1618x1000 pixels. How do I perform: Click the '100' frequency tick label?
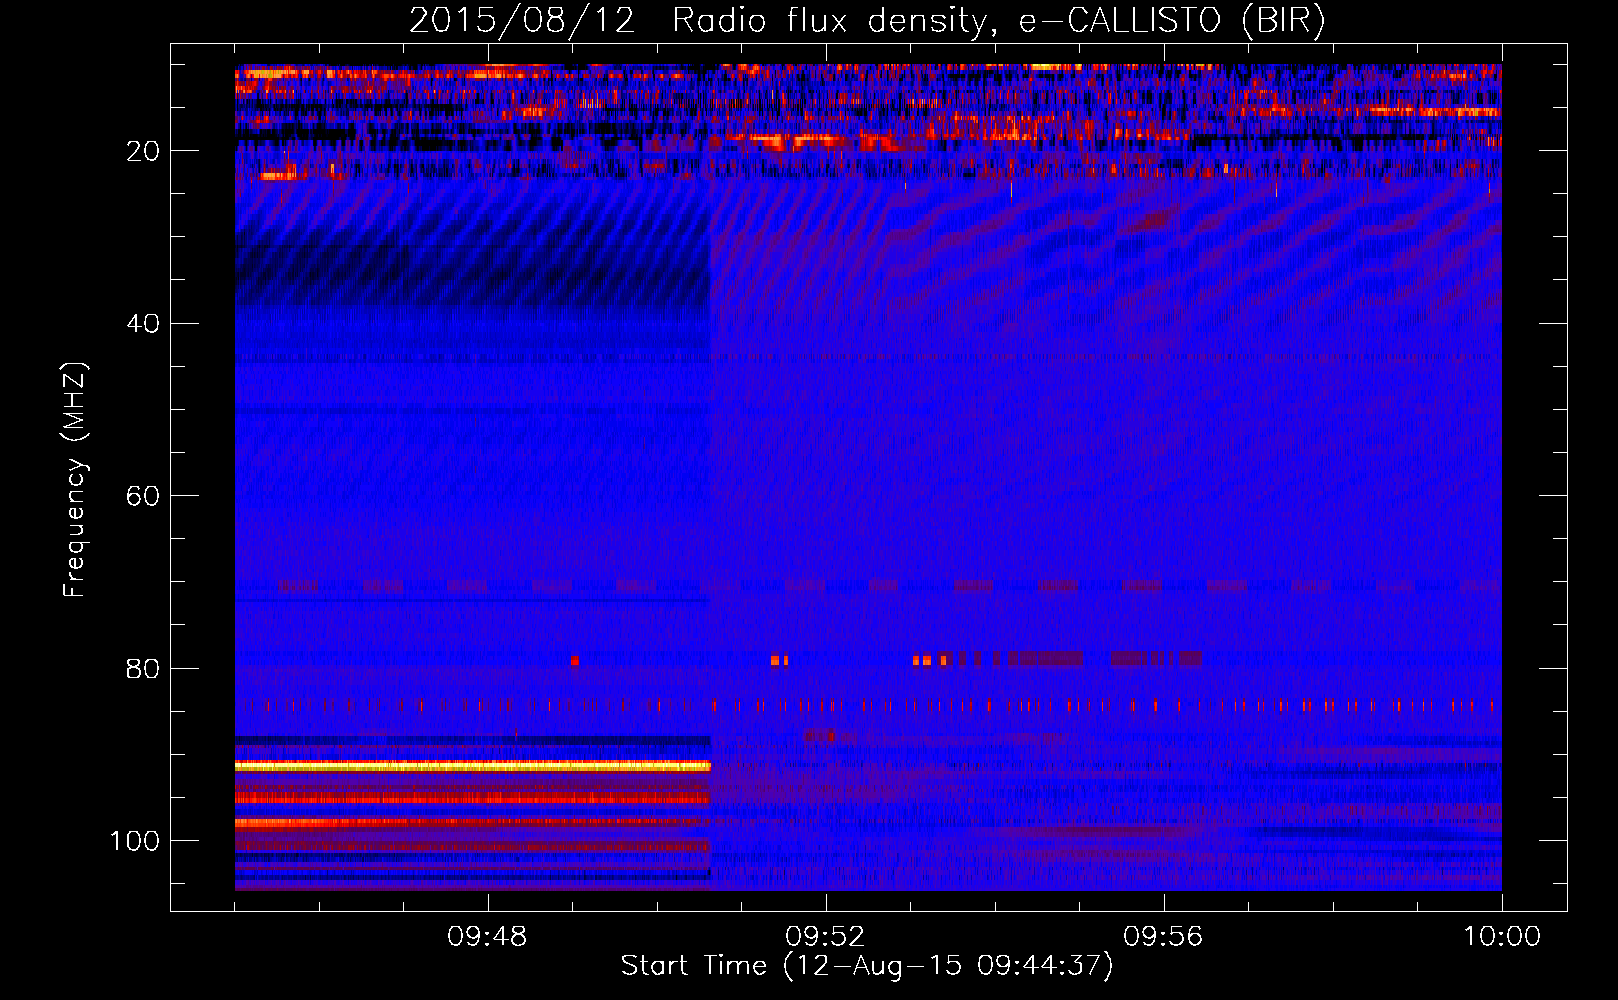(x=135, y=841)
